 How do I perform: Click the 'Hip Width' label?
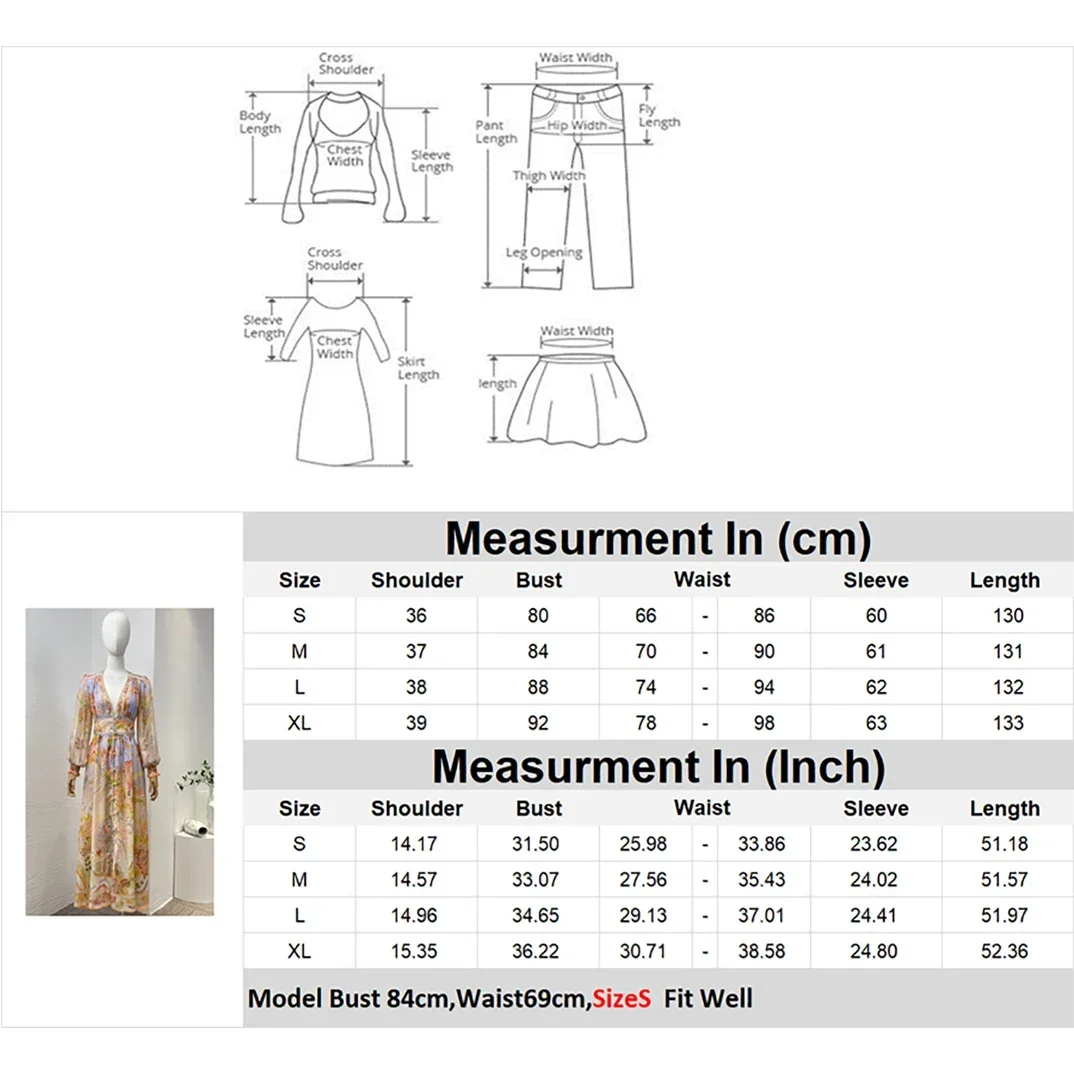pos(577,125)
